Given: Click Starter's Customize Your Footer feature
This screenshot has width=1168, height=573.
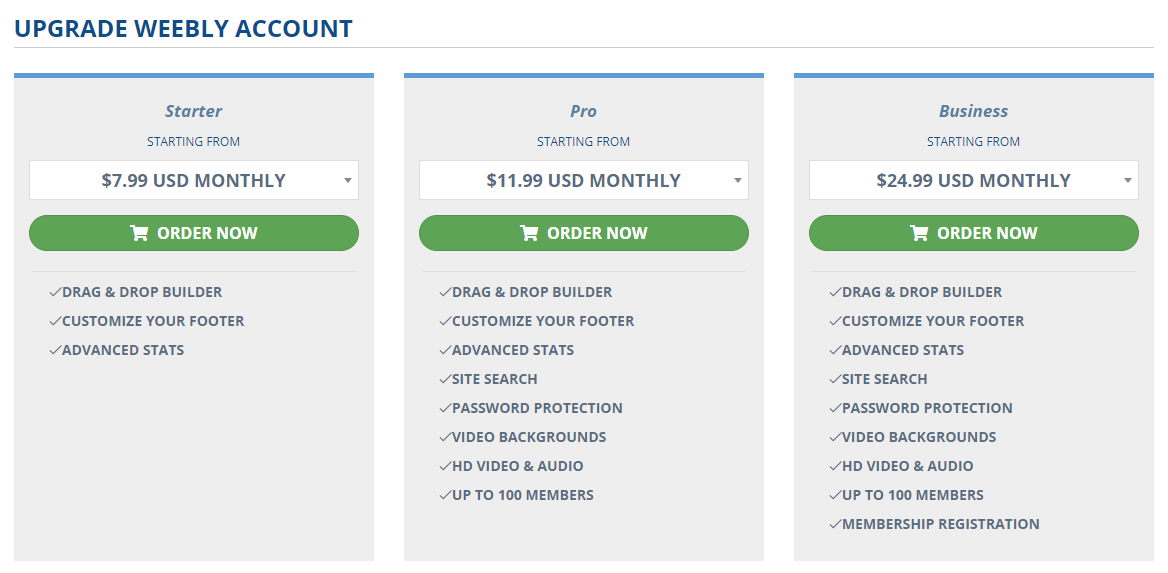Looking at the screenshot, I should click(x=153, y=321).
